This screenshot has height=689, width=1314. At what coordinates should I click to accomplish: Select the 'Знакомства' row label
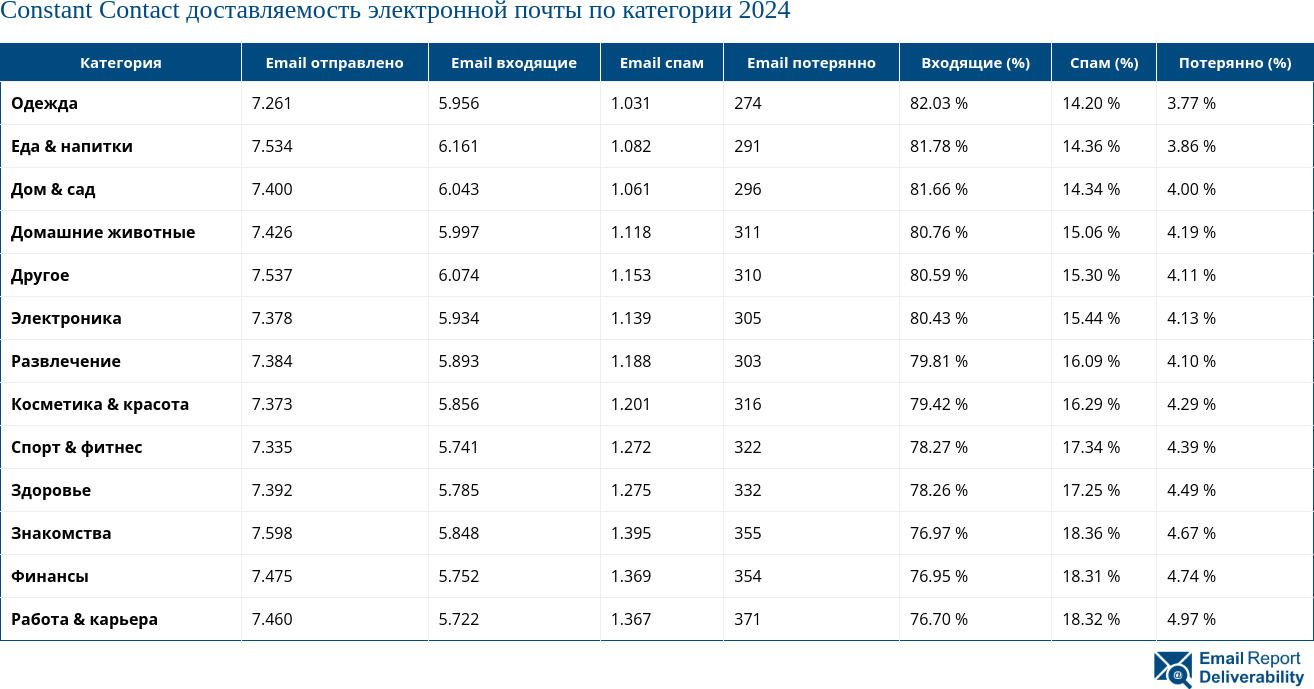pos(61,533)
